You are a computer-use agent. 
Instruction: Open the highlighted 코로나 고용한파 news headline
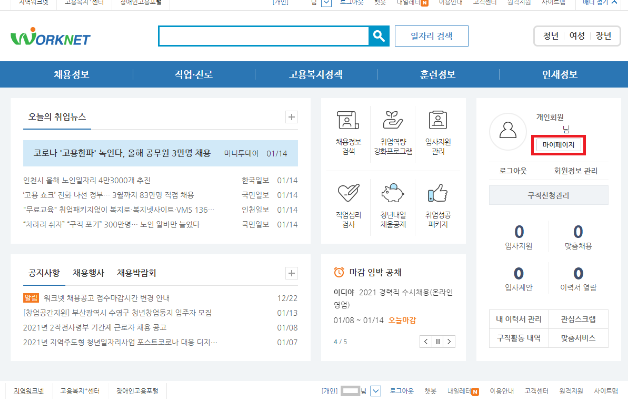(122, 153)
